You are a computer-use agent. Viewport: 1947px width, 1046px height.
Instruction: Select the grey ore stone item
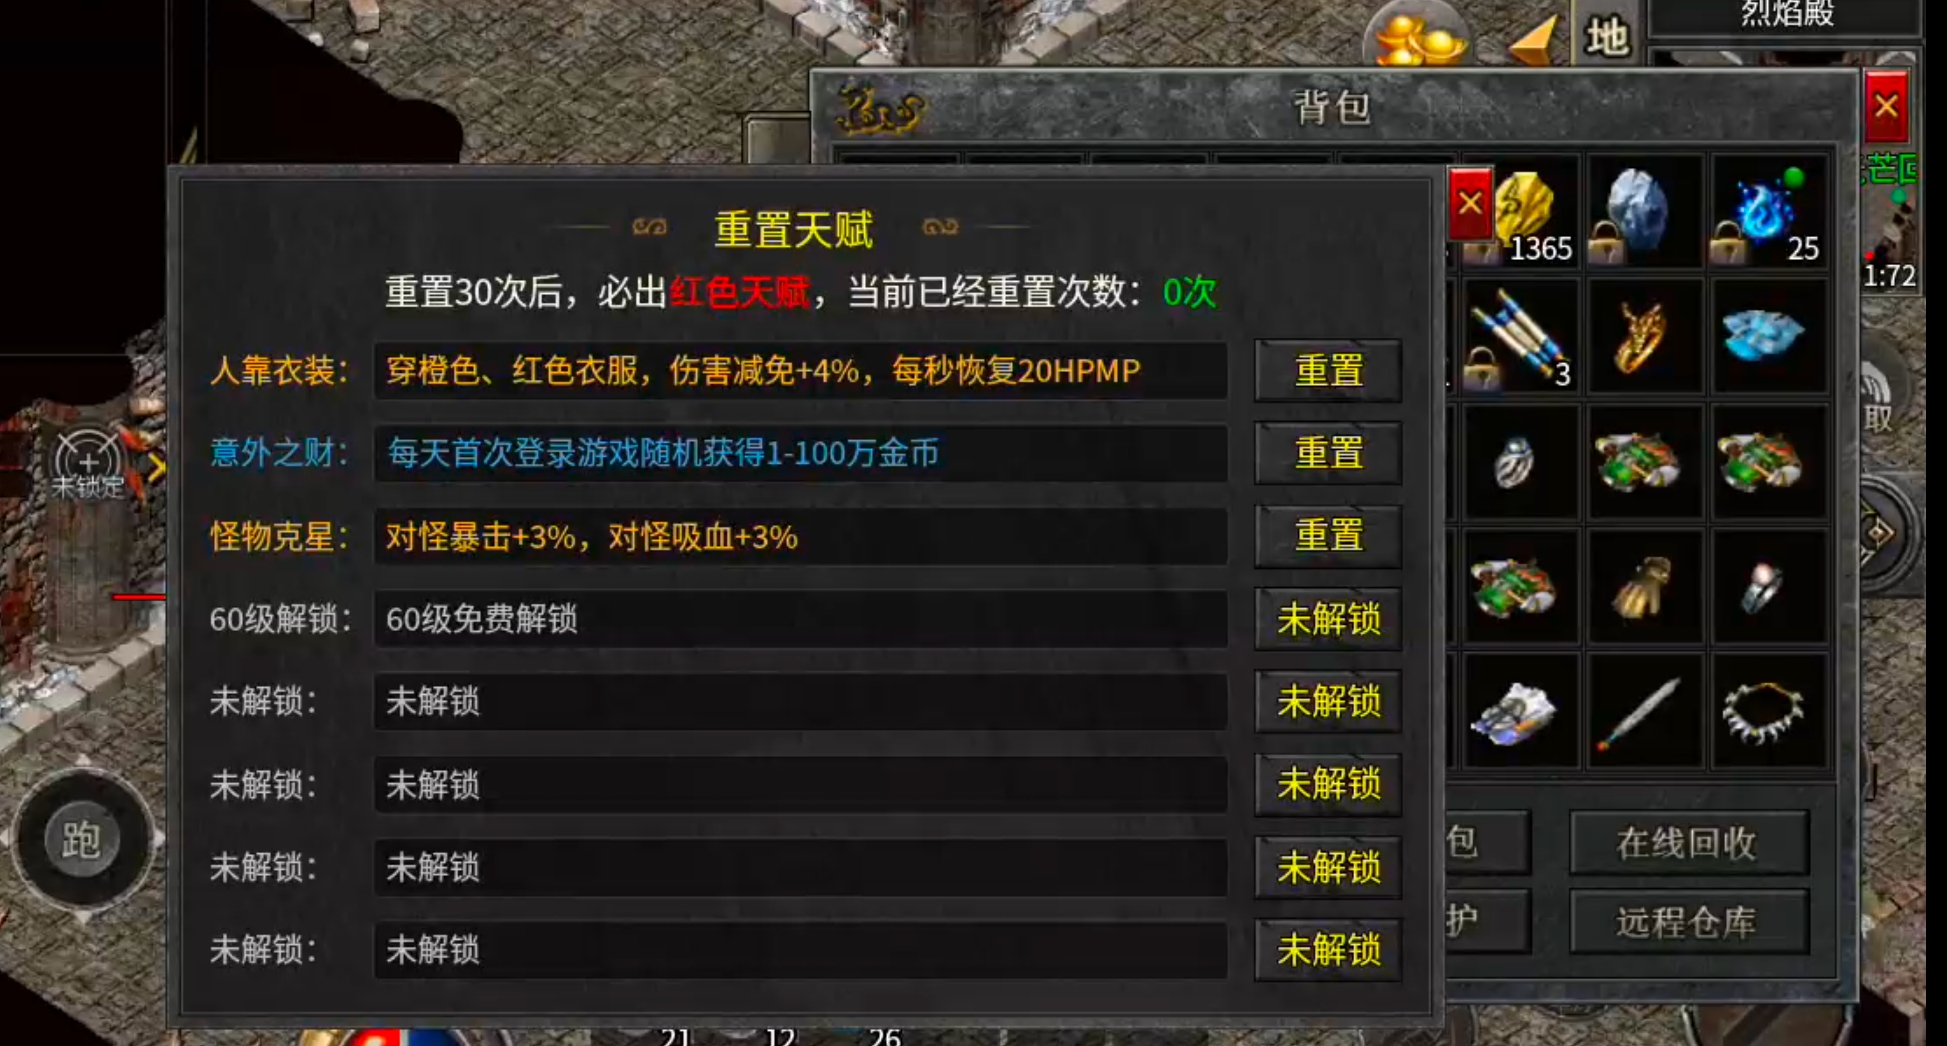[x=1642, y=212]
